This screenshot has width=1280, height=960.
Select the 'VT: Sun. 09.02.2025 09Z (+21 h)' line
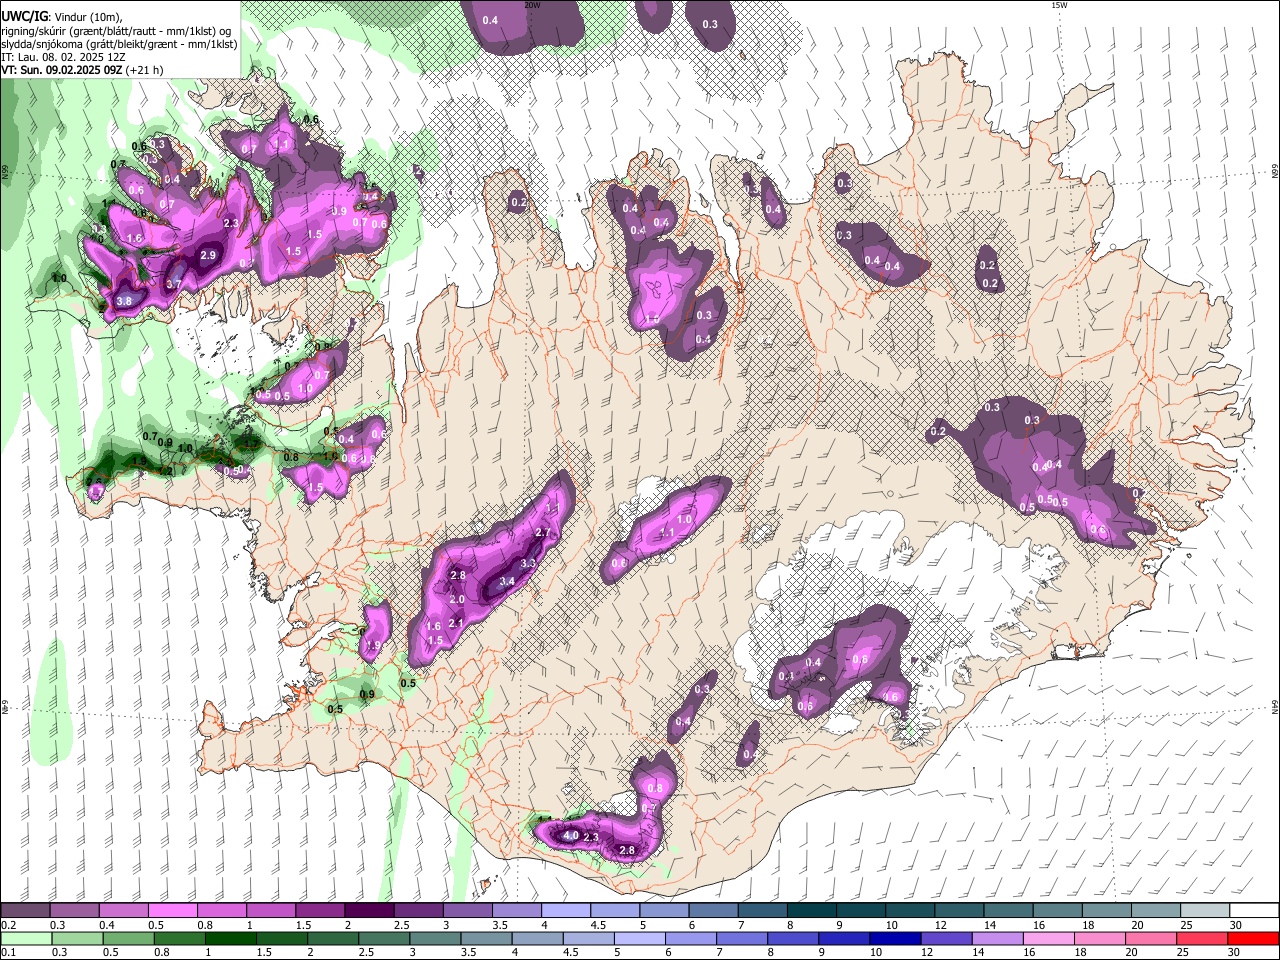(82, 70)
